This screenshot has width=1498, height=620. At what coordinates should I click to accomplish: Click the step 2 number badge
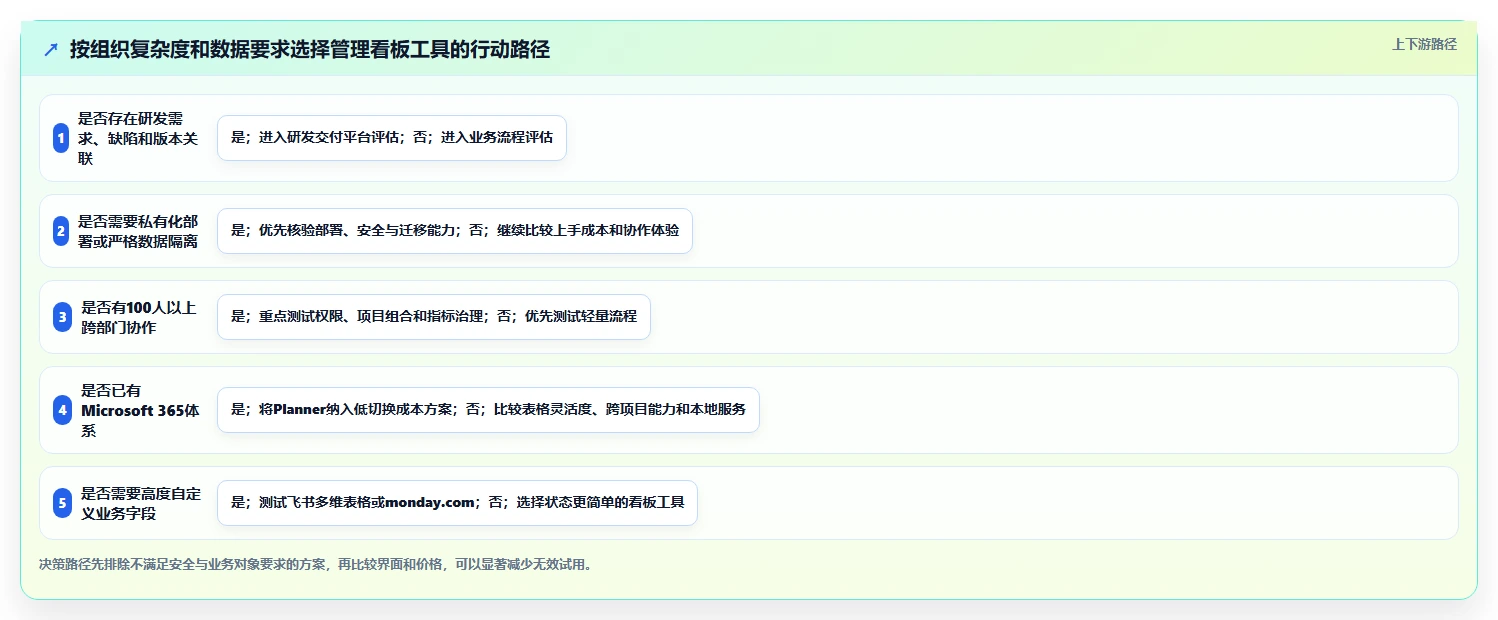(62, 231)
